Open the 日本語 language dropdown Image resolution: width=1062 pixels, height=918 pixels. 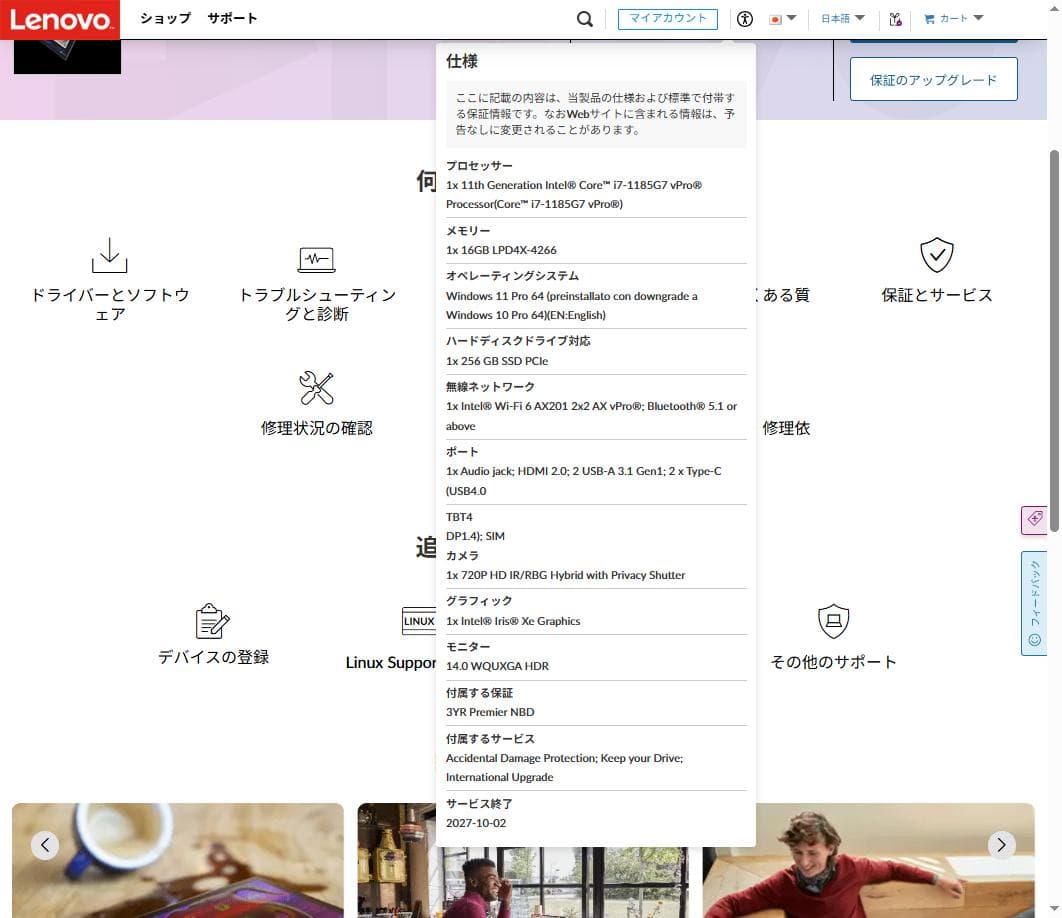pos(842,19)
